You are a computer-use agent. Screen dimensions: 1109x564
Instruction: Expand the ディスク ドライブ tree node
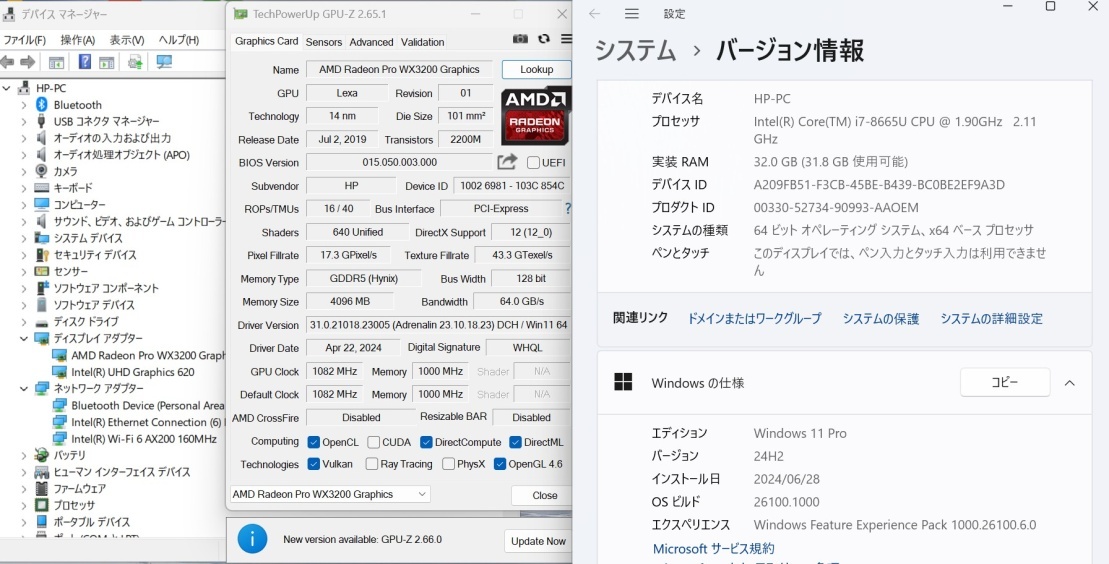(x=24, y=322)
